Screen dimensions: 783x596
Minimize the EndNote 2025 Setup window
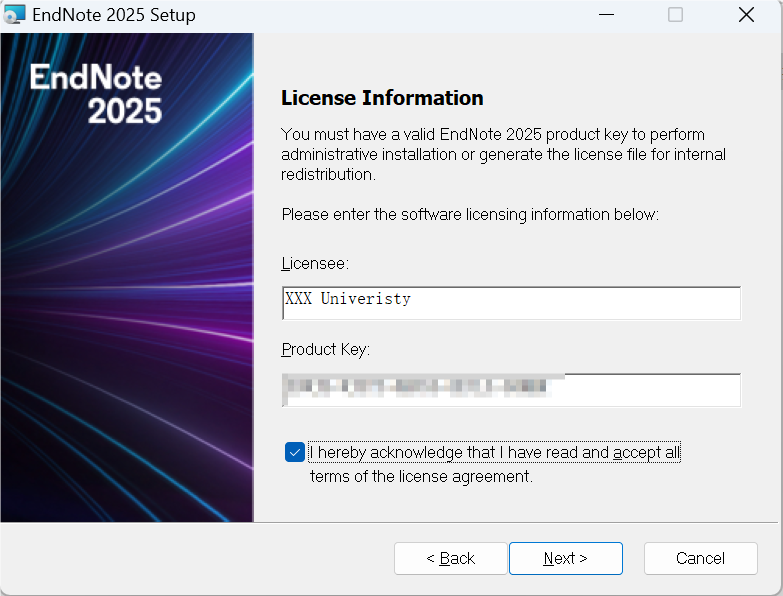point(605,15)
